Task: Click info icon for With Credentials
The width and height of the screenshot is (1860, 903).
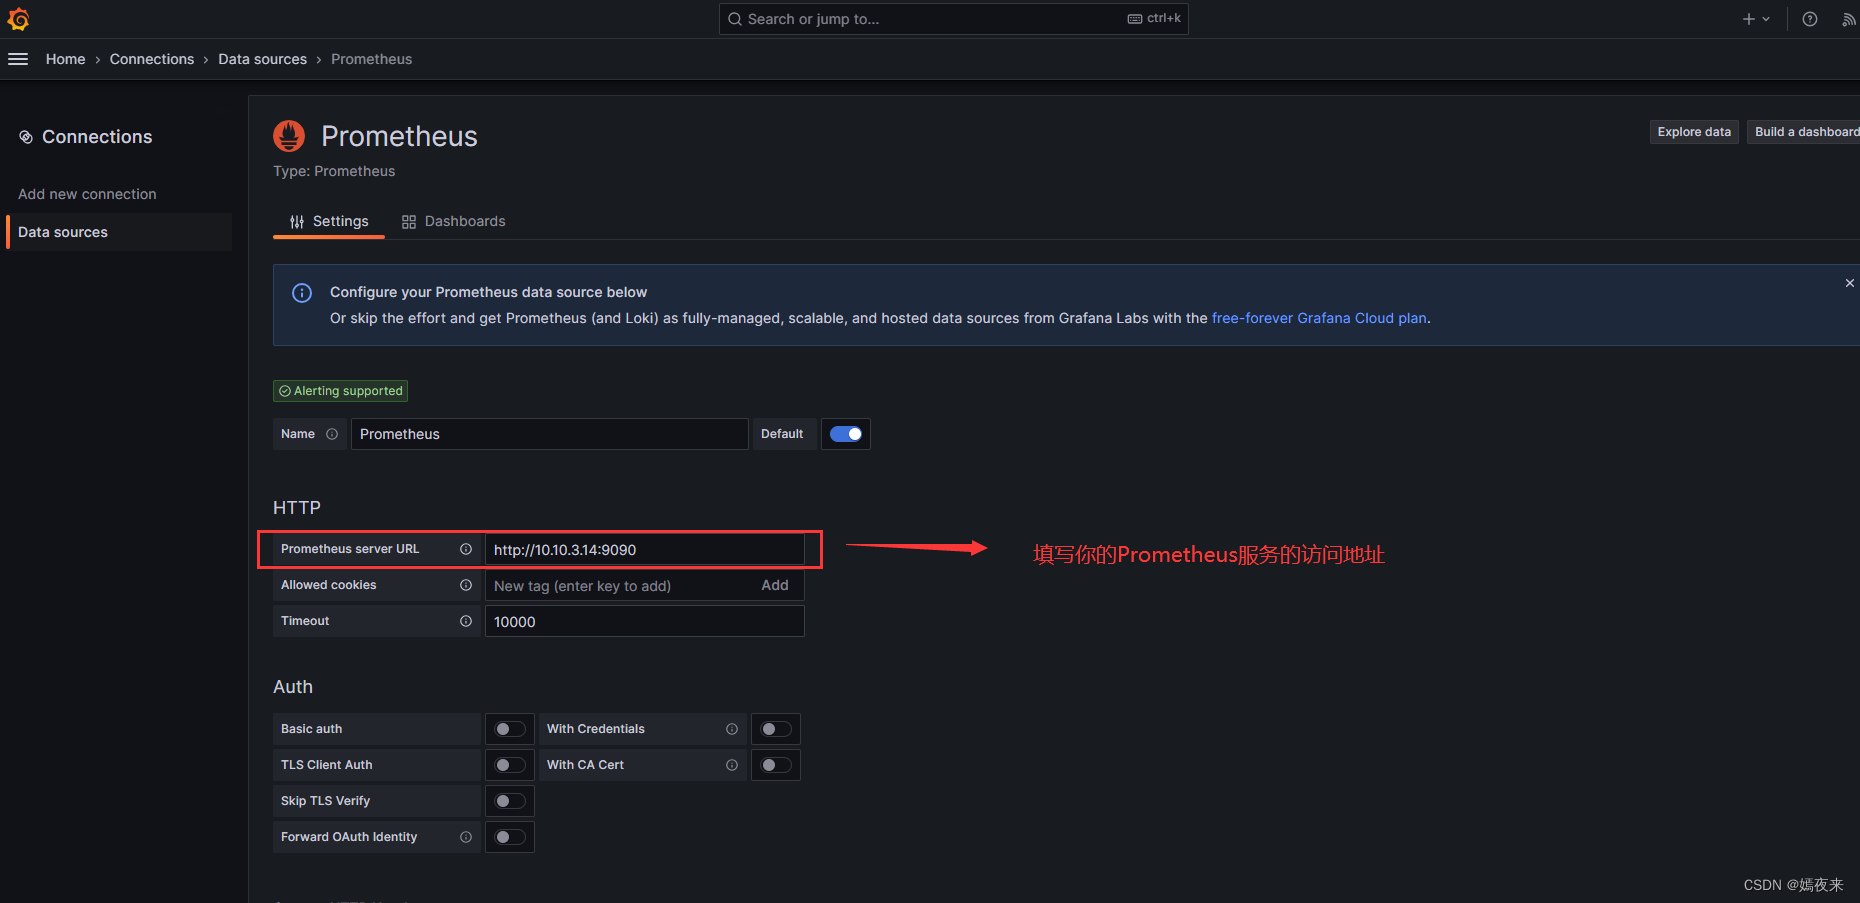Action: pos(732,729)
